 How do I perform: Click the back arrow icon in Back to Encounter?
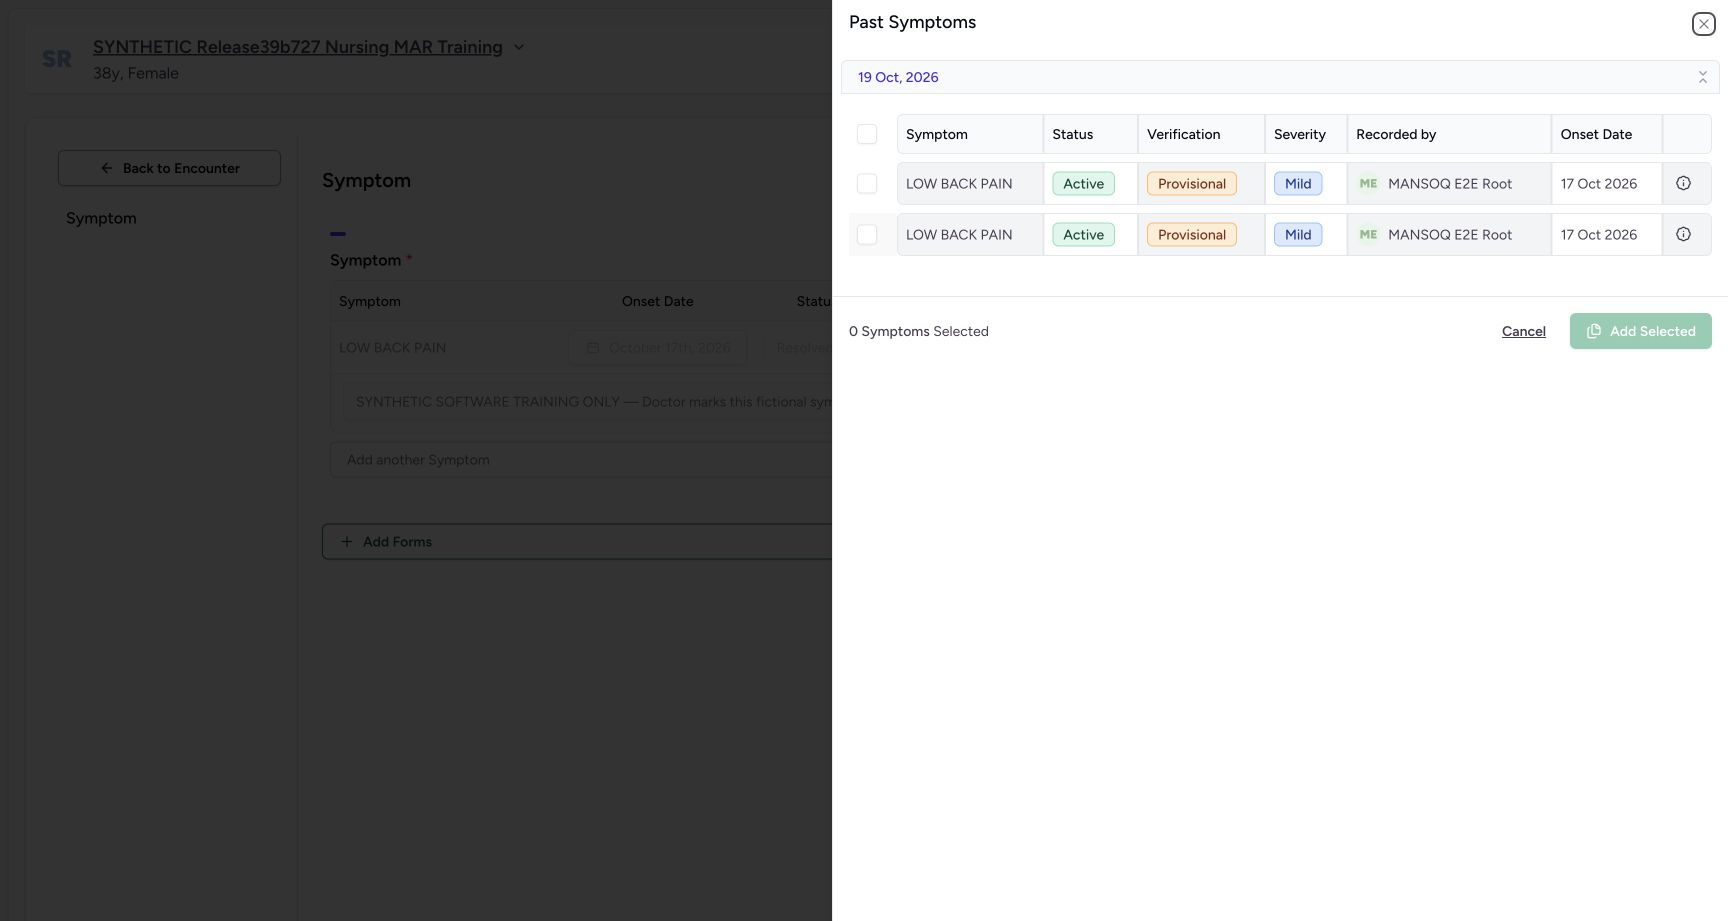(x=107, y=168)
